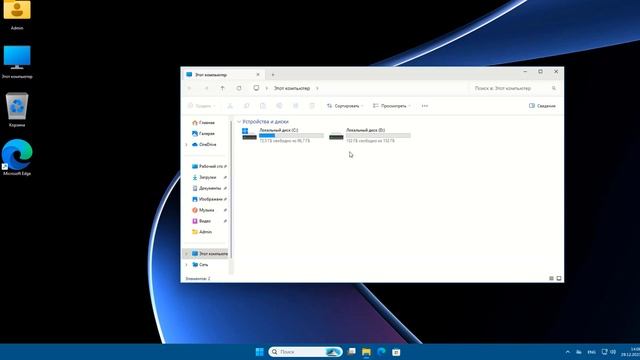640x360 pixels.
Task: Expand the Сеть tree node
Action: pos(187,264)
